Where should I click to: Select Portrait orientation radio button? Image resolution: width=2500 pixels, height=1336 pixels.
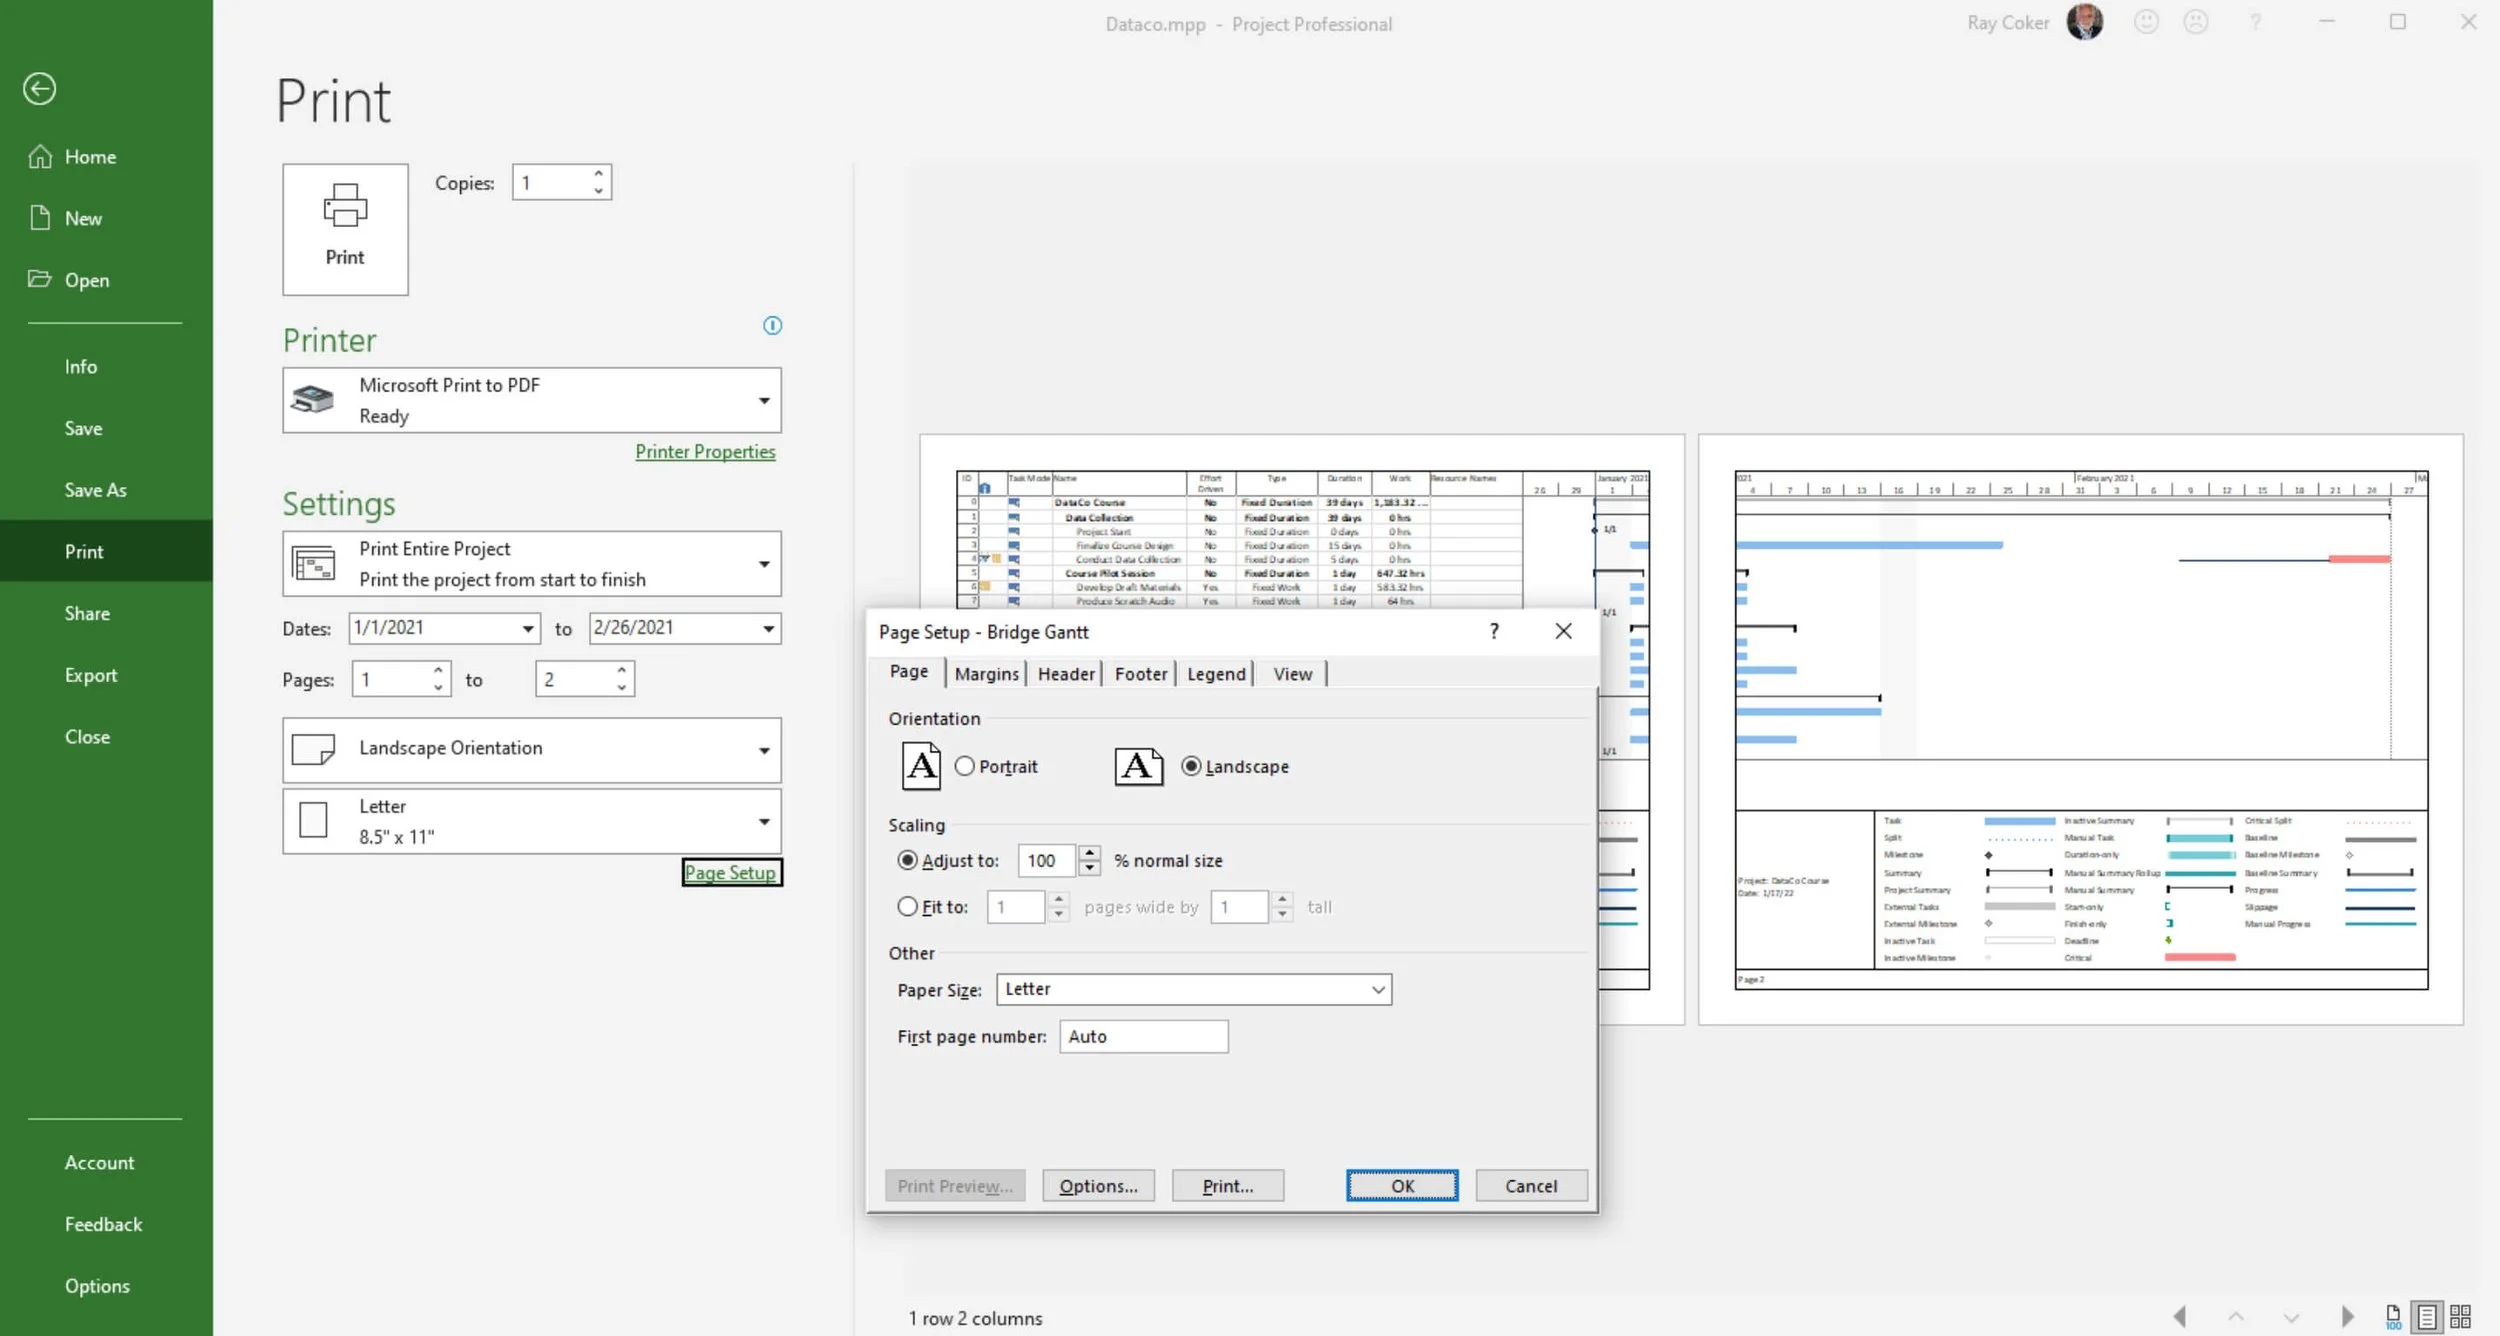click(x=964, y=766)
